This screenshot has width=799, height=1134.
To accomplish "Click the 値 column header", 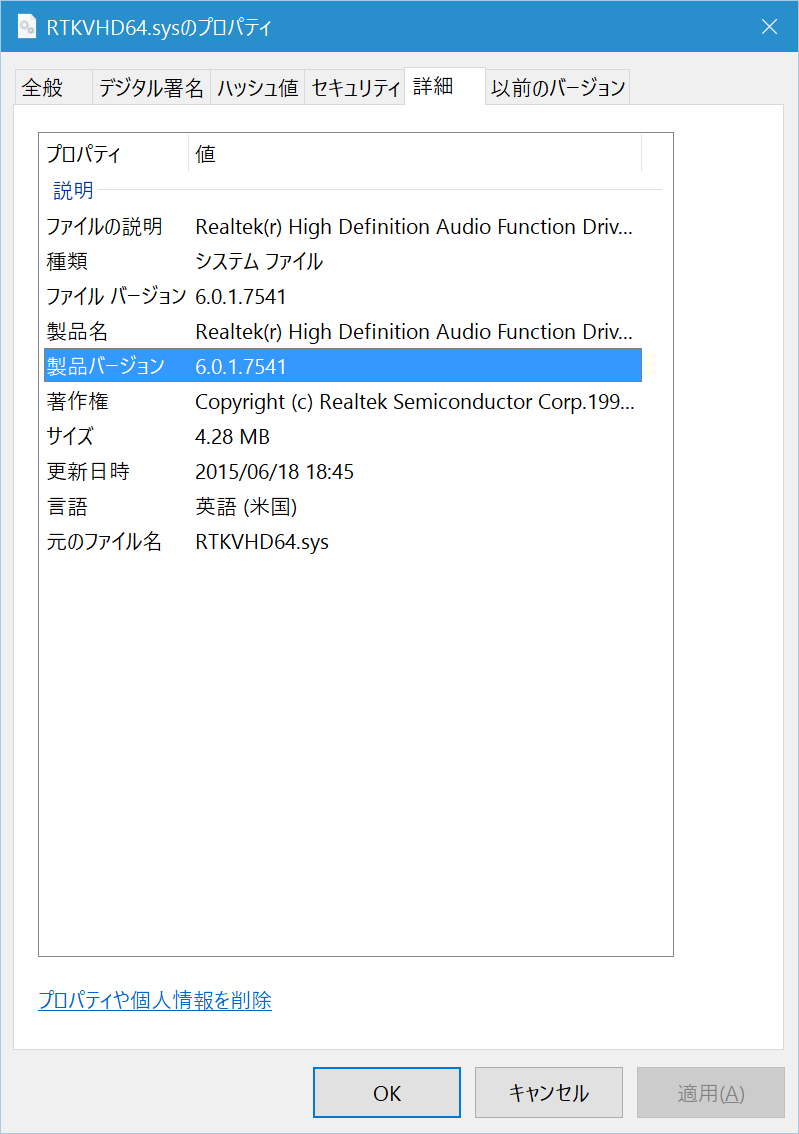I will pos(205,153).
